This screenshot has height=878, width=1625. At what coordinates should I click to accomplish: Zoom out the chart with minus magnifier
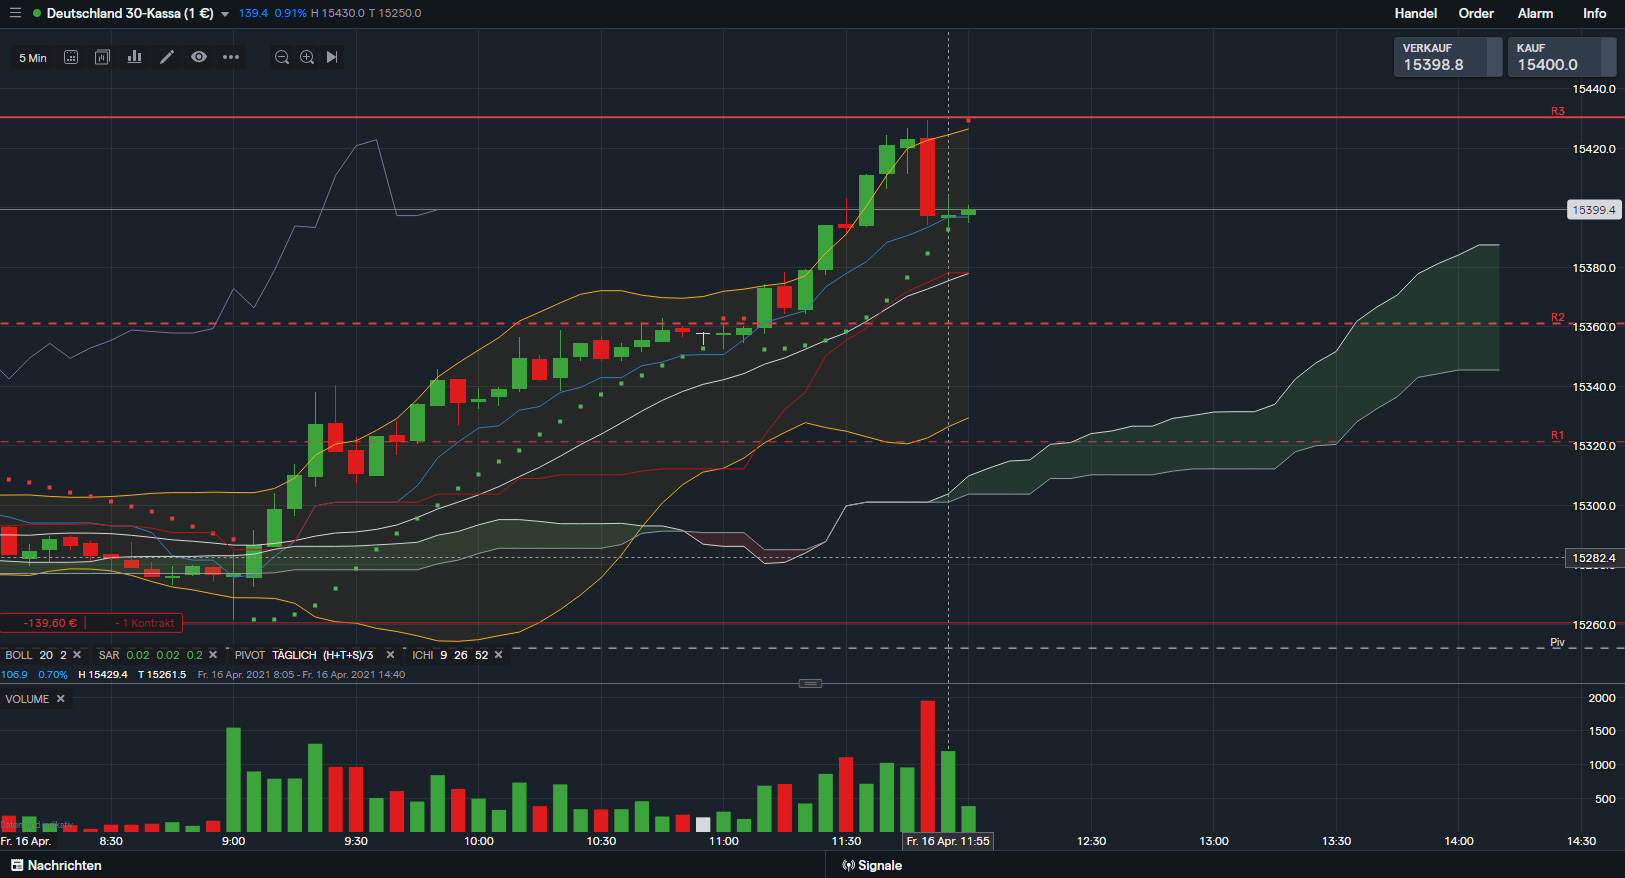tap(282, 57)
